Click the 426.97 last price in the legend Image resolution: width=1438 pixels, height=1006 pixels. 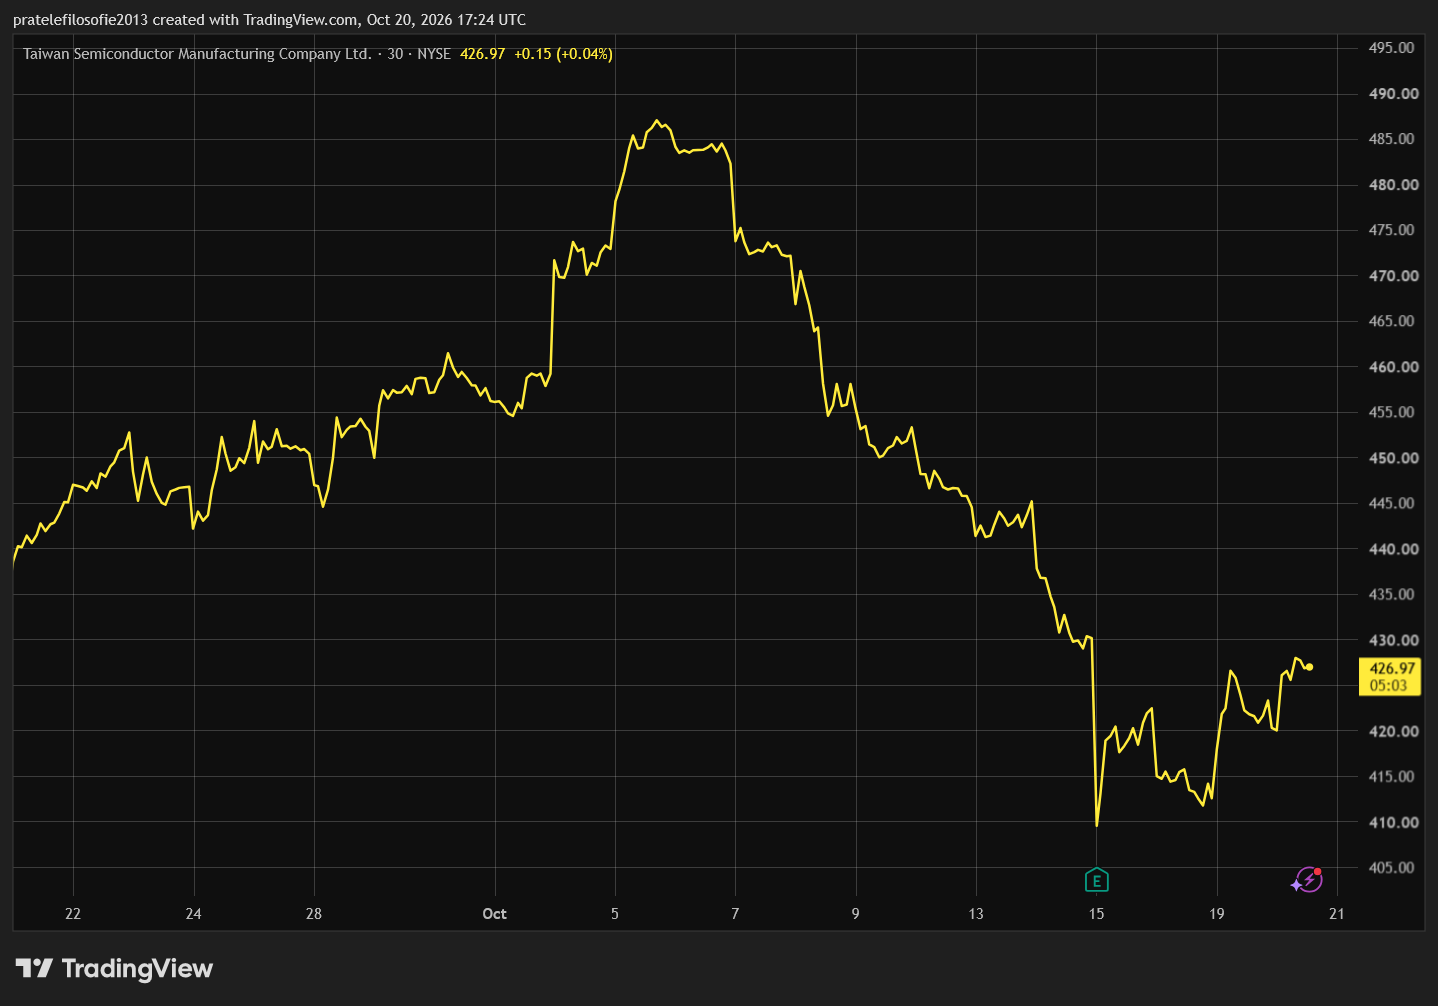[482, 54]
